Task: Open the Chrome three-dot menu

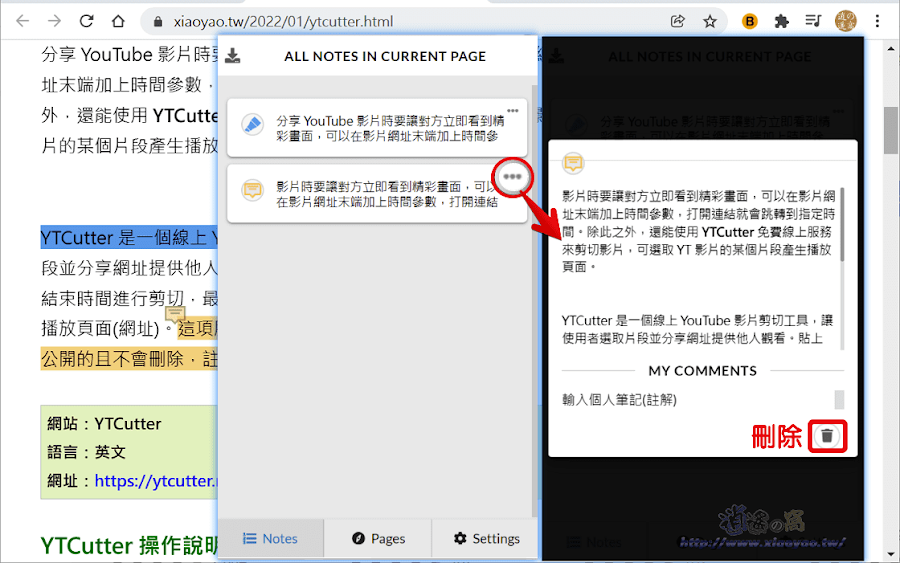Action: [877, 21]
